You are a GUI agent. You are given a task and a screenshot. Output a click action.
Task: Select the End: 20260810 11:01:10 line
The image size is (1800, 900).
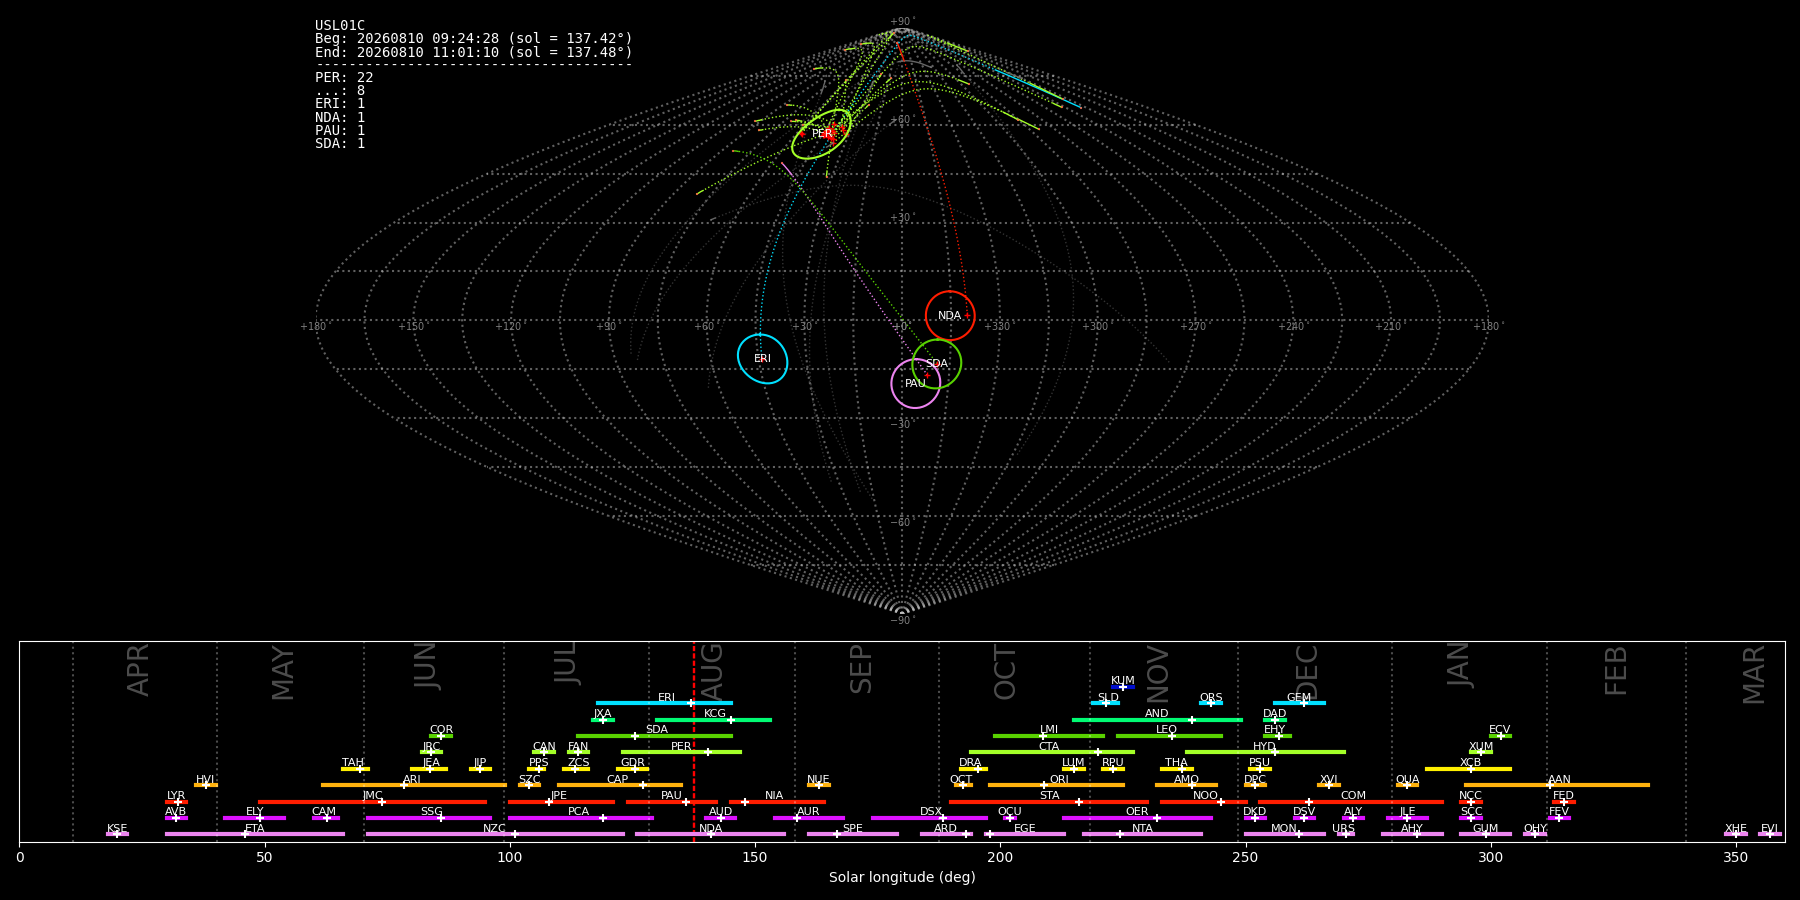474,52
